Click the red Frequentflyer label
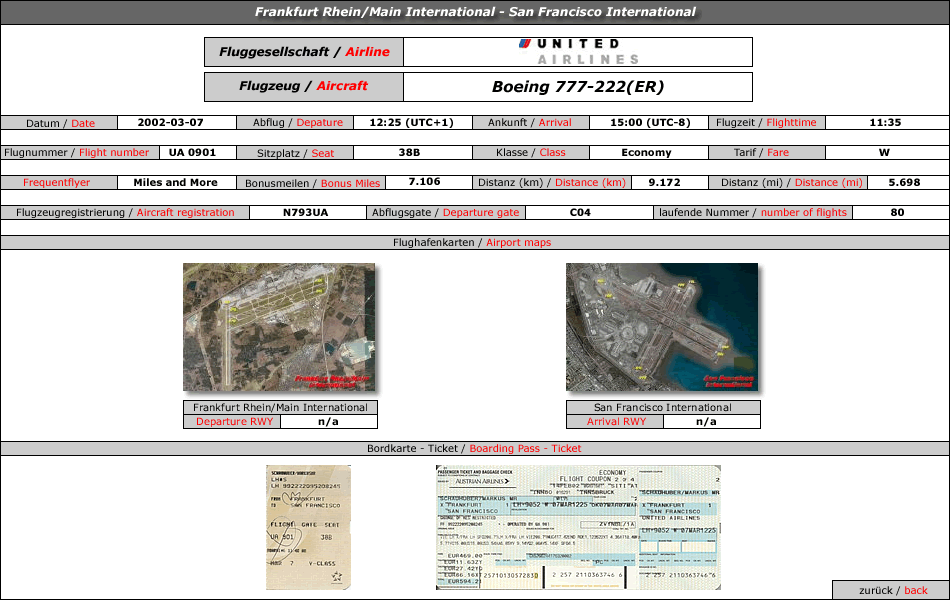This screenshot has height=600, width=950. click(x=56, y=182)
